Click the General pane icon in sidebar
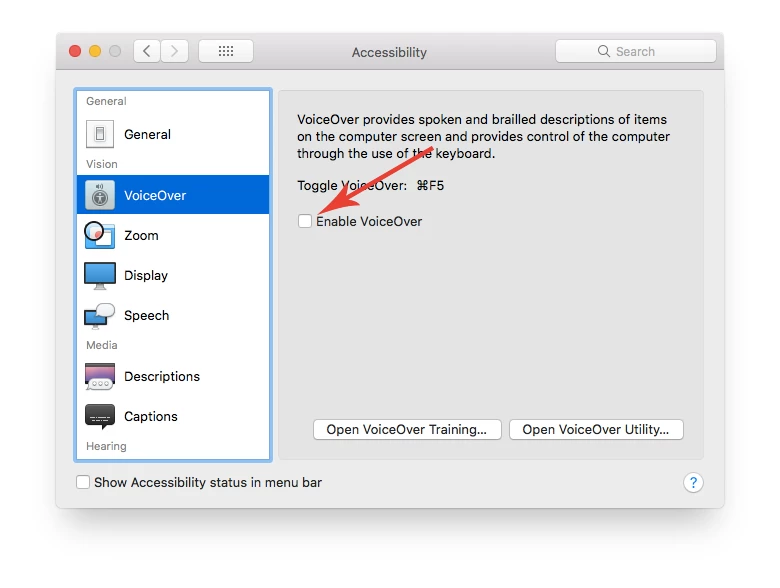 (100, 134)
